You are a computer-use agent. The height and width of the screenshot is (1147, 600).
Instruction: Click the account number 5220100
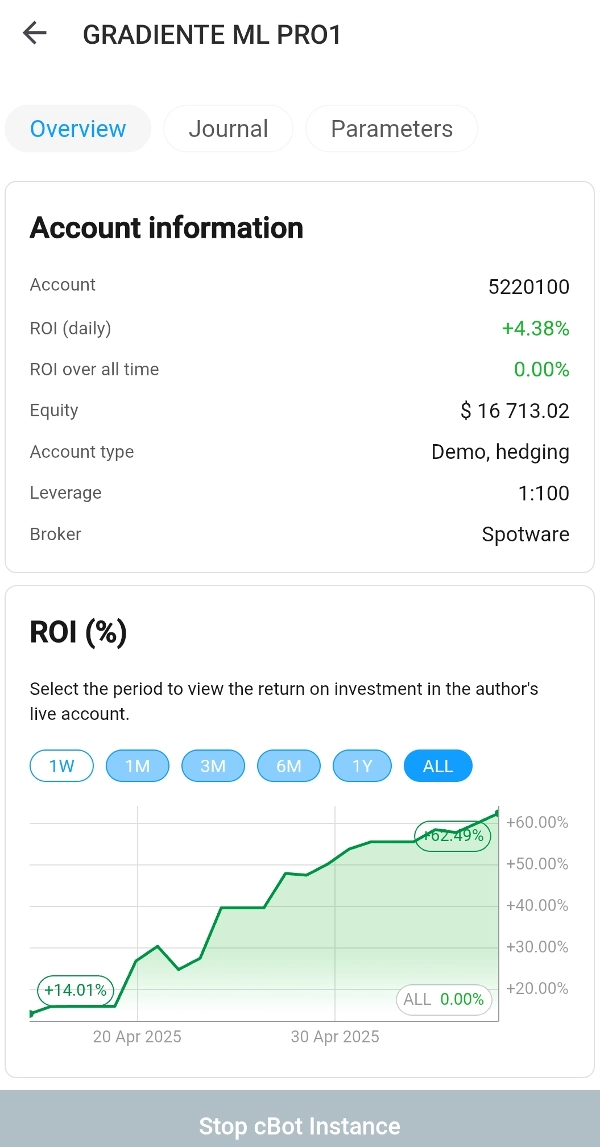528,287
